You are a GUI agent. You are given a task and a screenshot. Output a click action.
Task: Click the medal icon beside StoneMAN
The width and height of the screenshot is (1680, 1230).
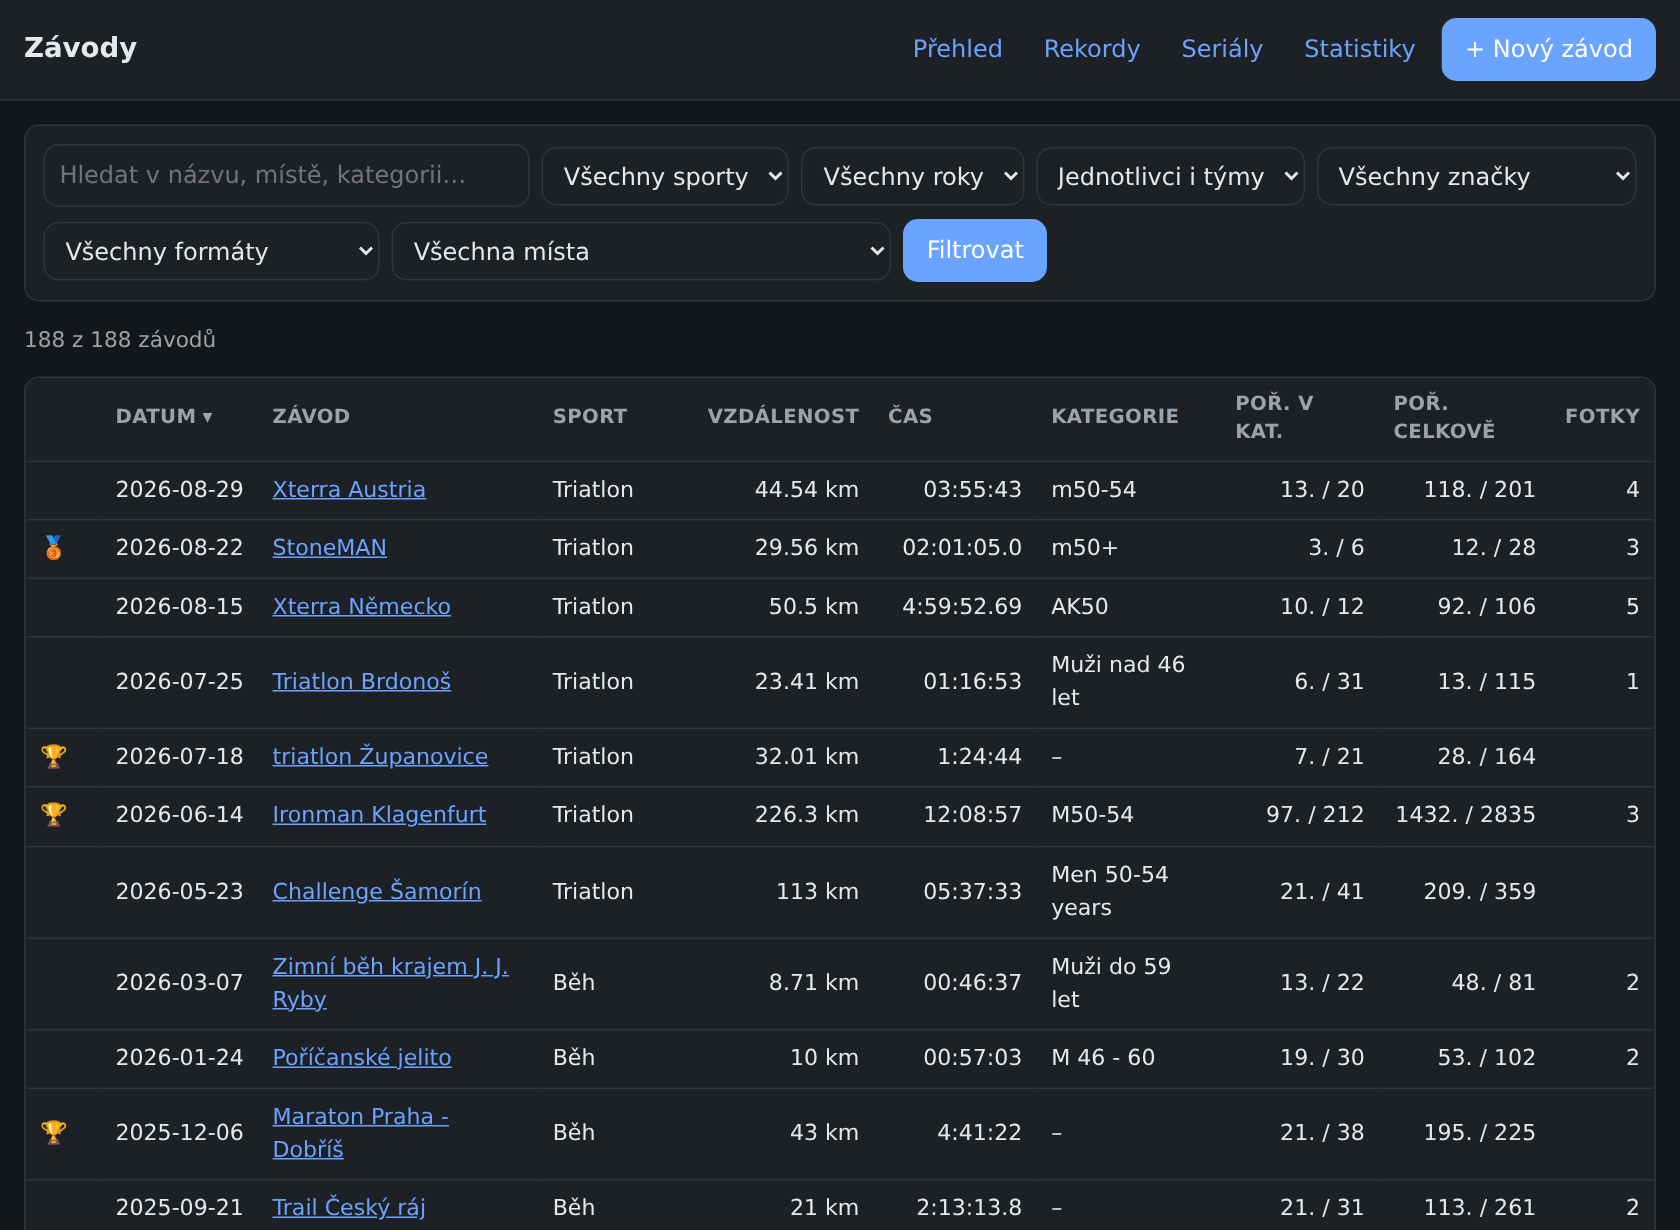coord(54,548)
